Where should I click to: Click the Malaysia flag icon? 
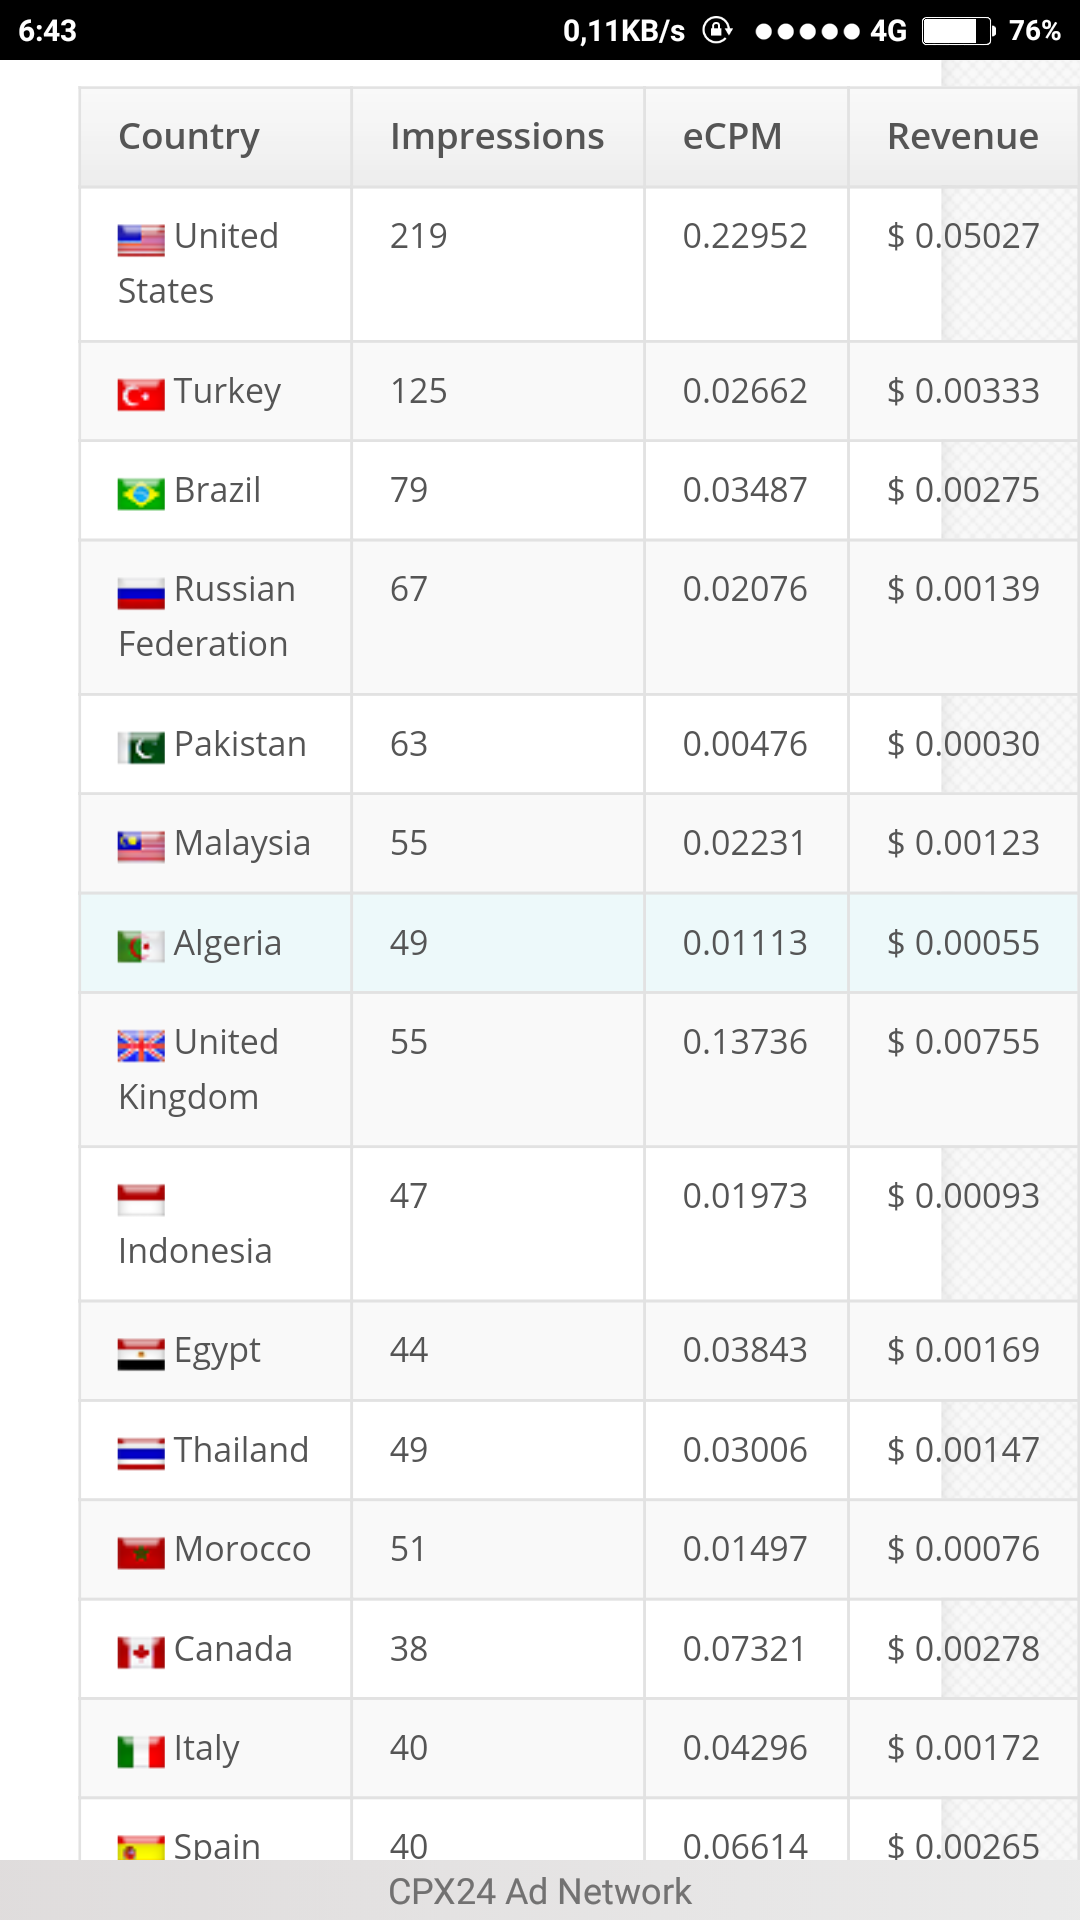(x=141, y=847)
